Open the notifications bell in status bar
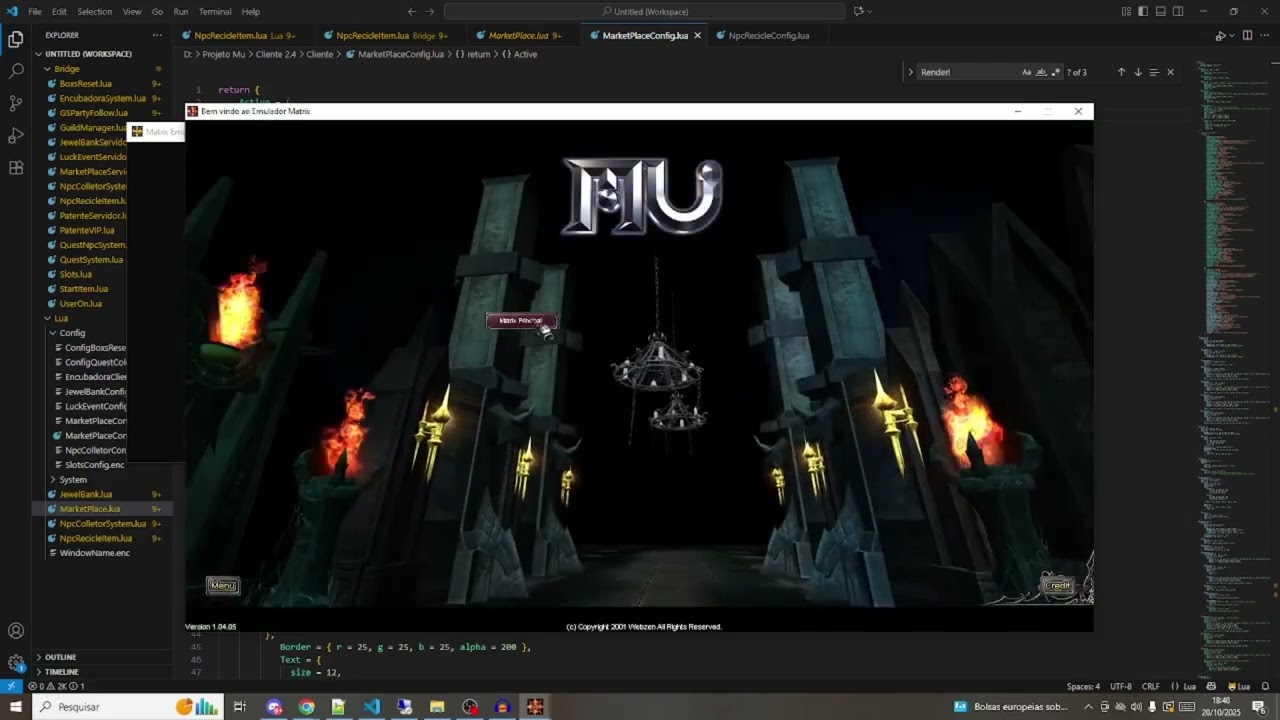The image size is (1280, 720). coord(1266,687)
